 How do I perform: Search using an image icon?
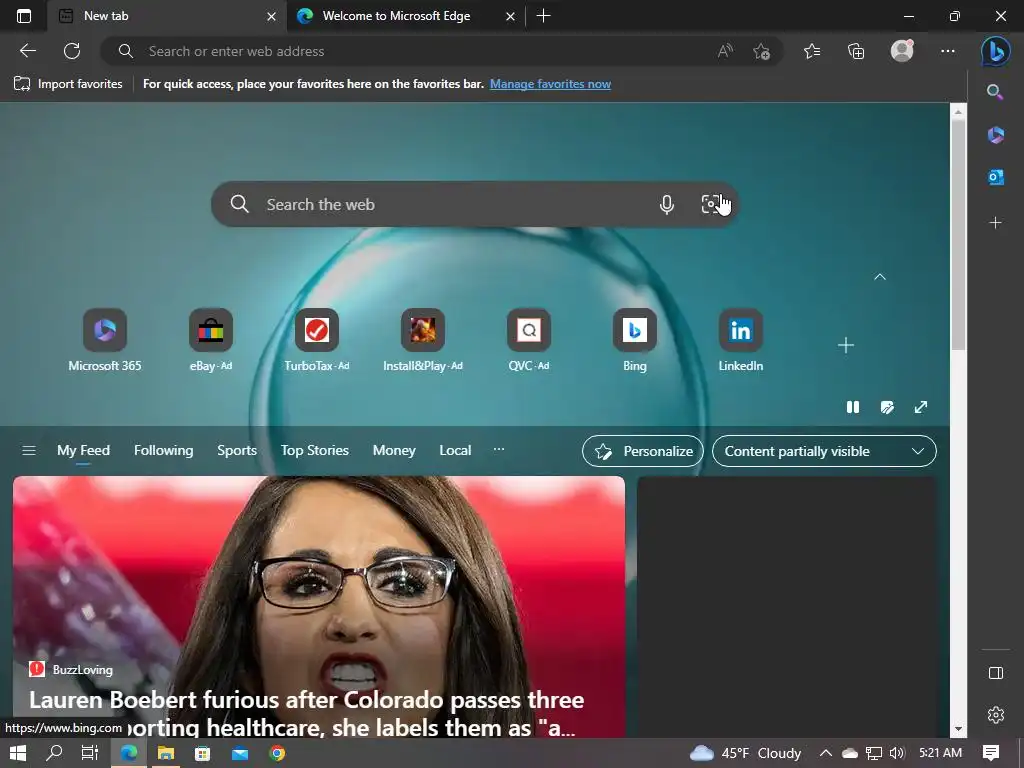(711, 204)
